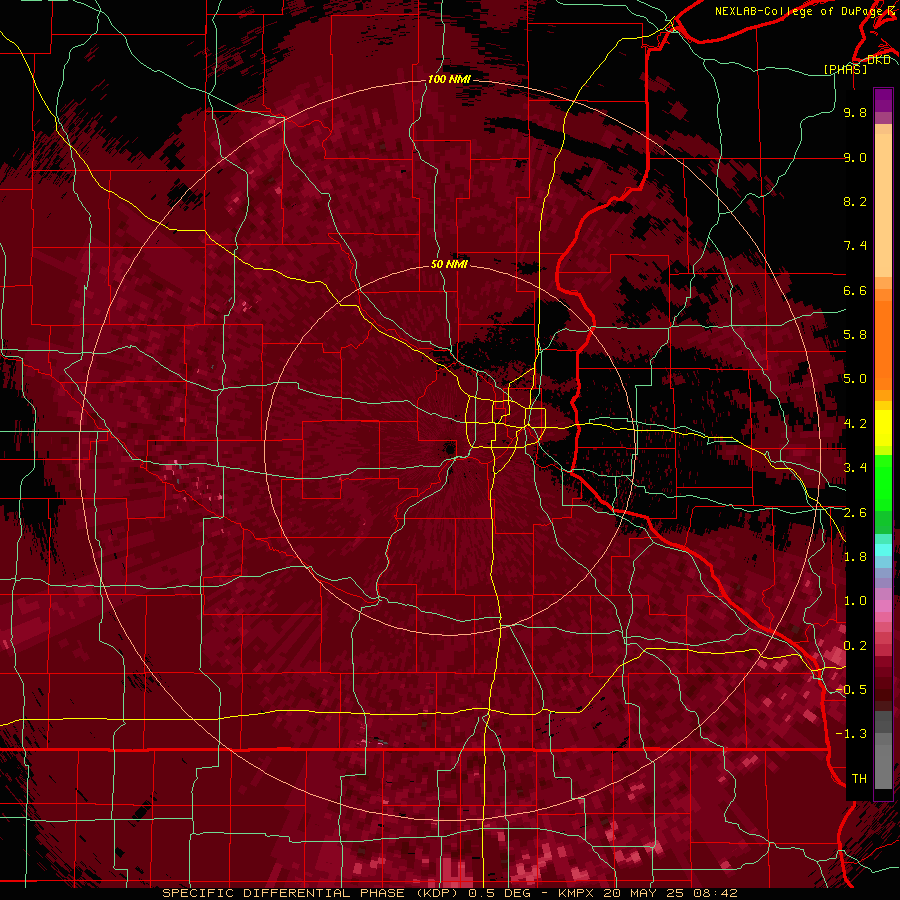Select the 1.0 value on color scale
The image size is (900, 900).
pyautogui.click(x=855, y=601)
